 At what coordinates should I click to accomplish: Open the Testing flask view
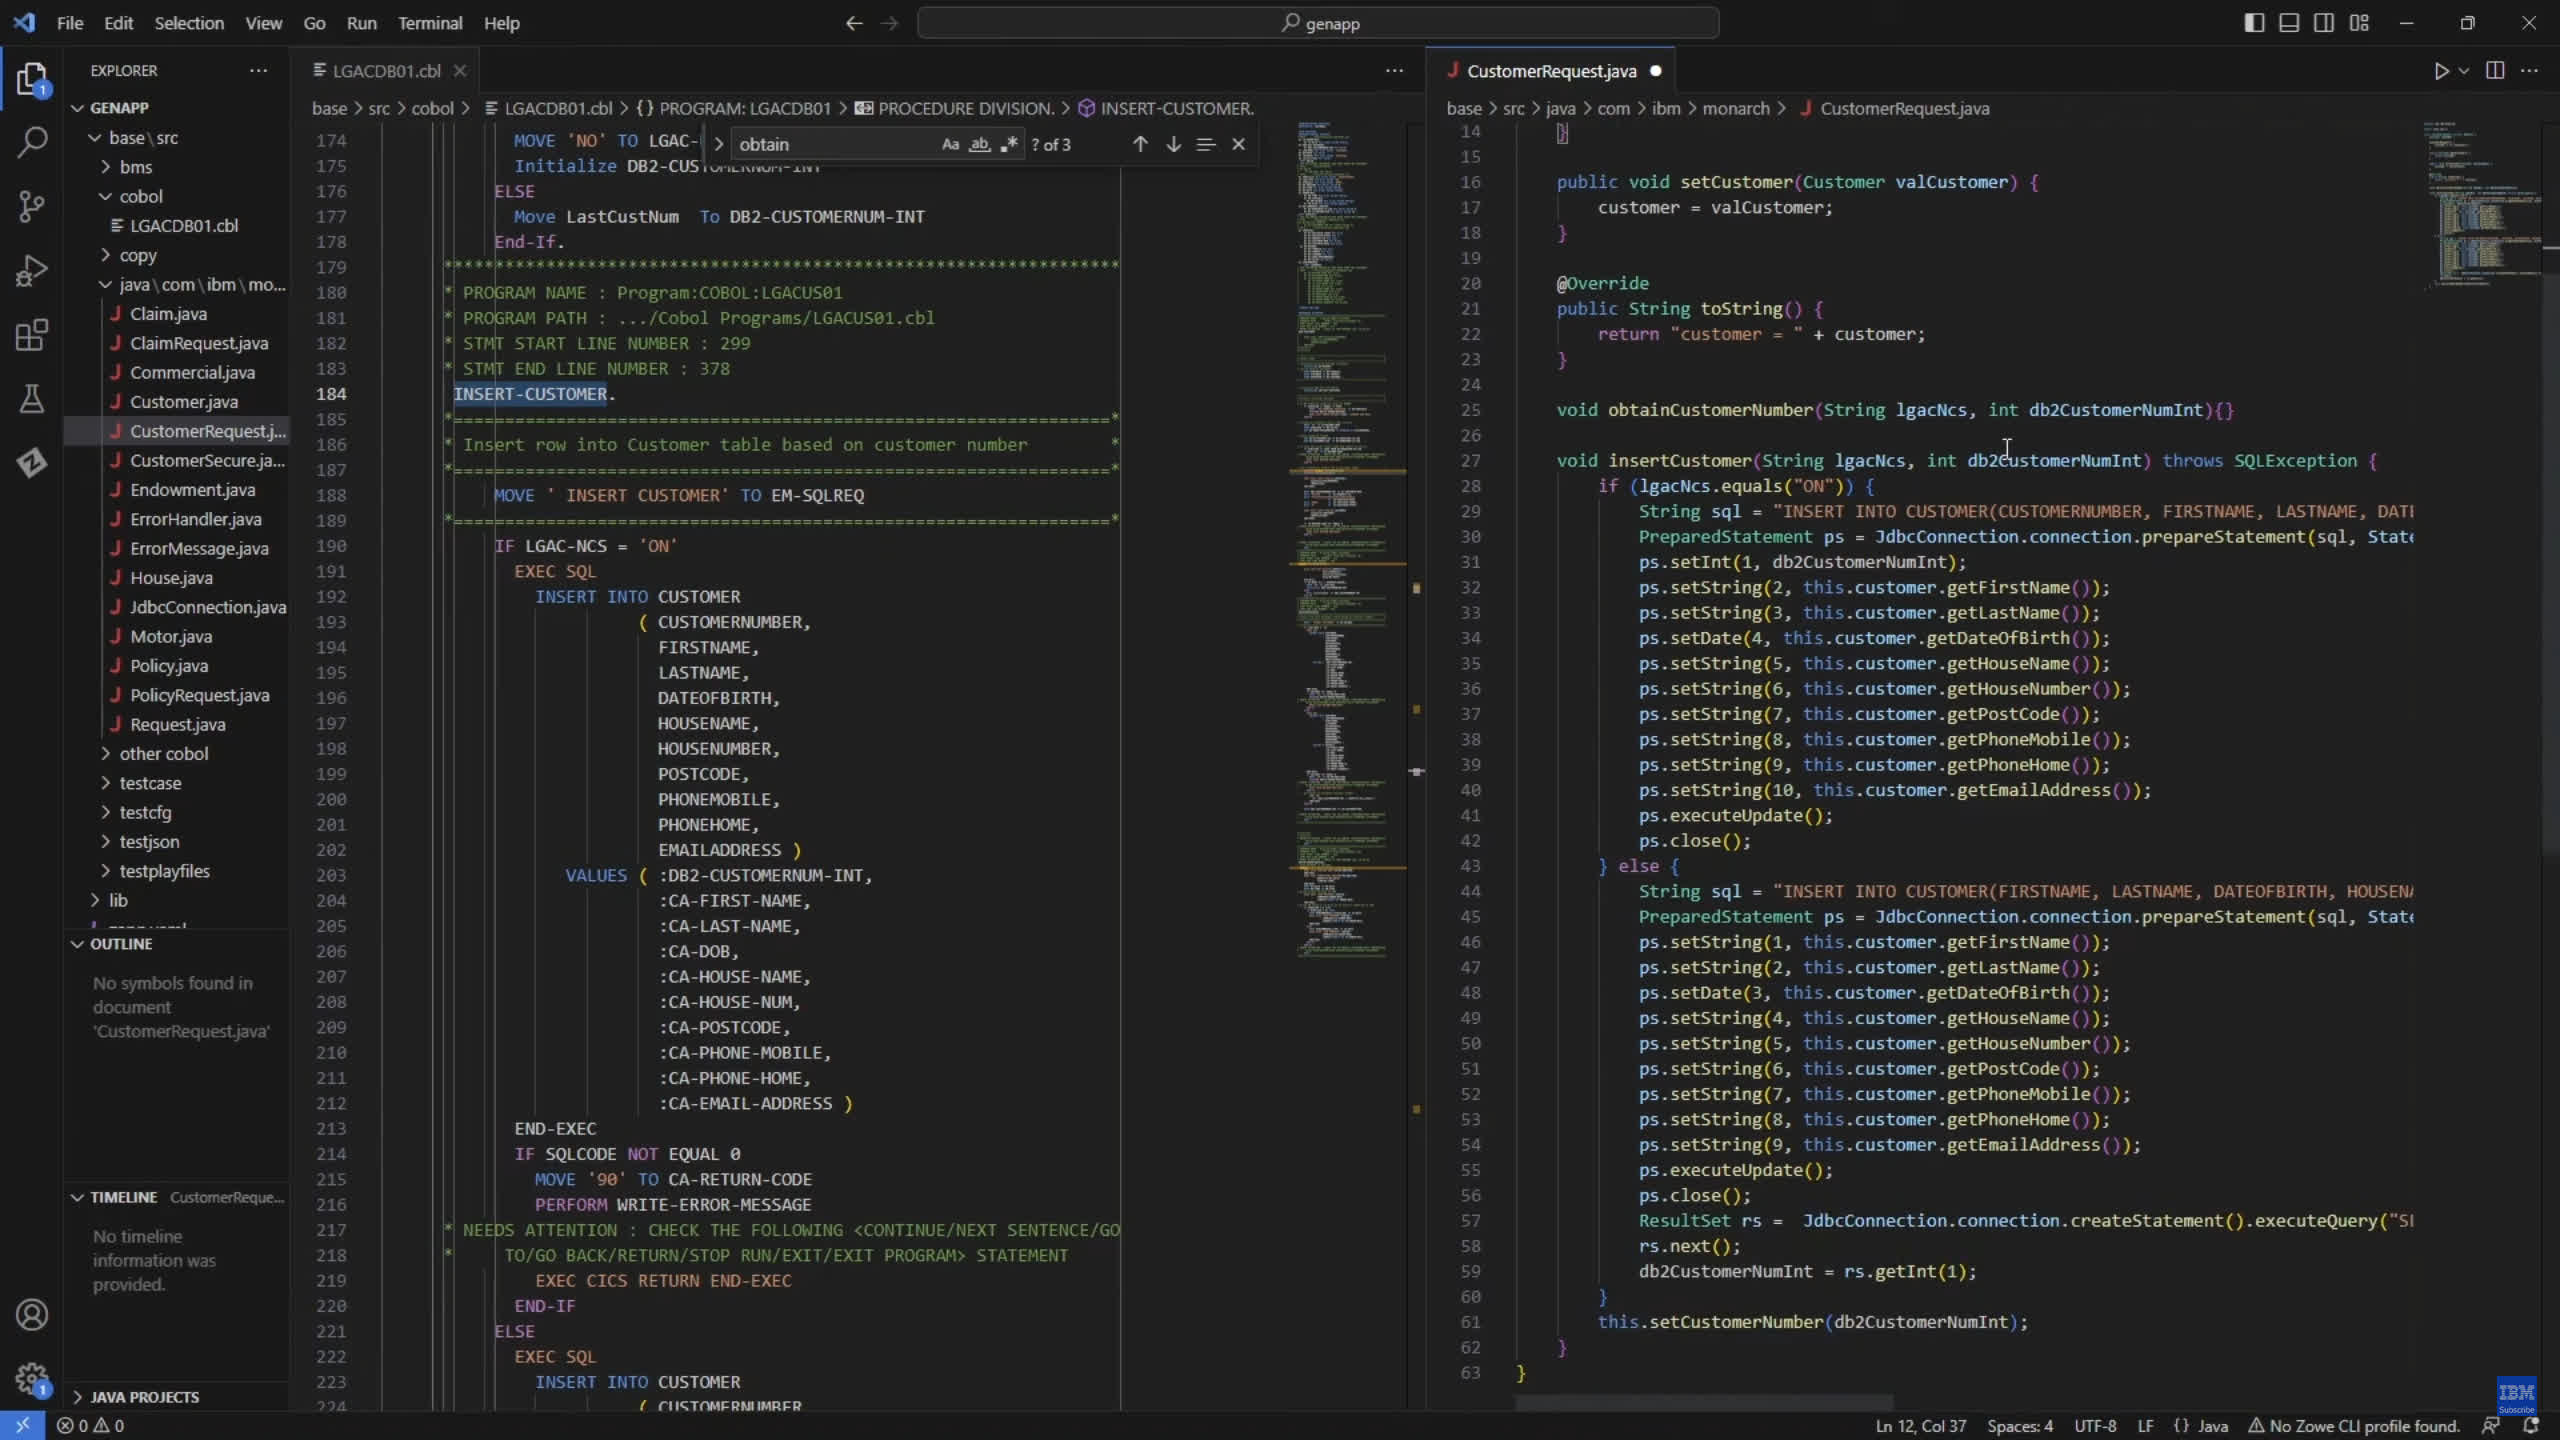32,399
